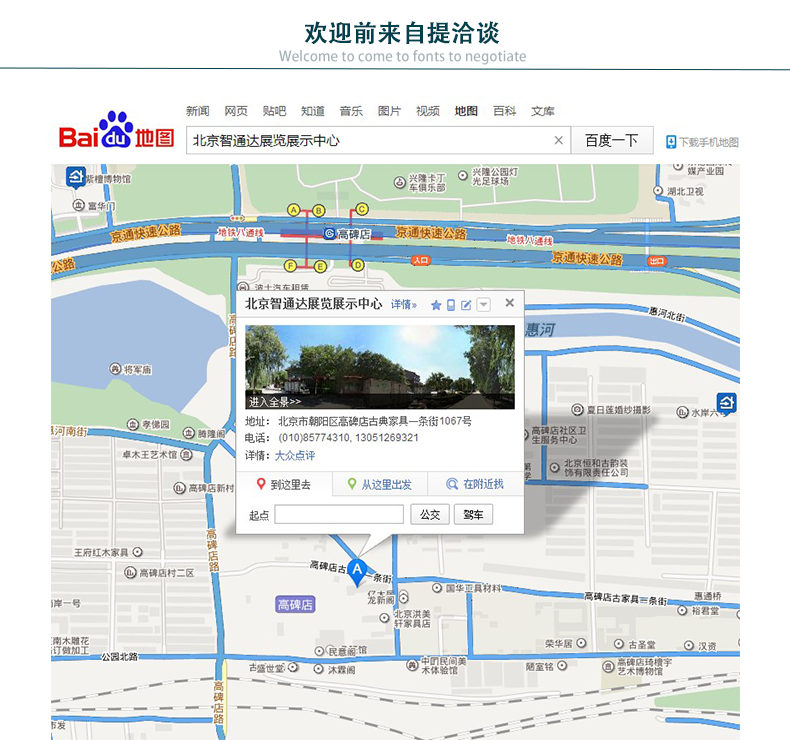Select the 从这里出发 tab
This screenshot has height=740, width=790.
pos(380,485)
